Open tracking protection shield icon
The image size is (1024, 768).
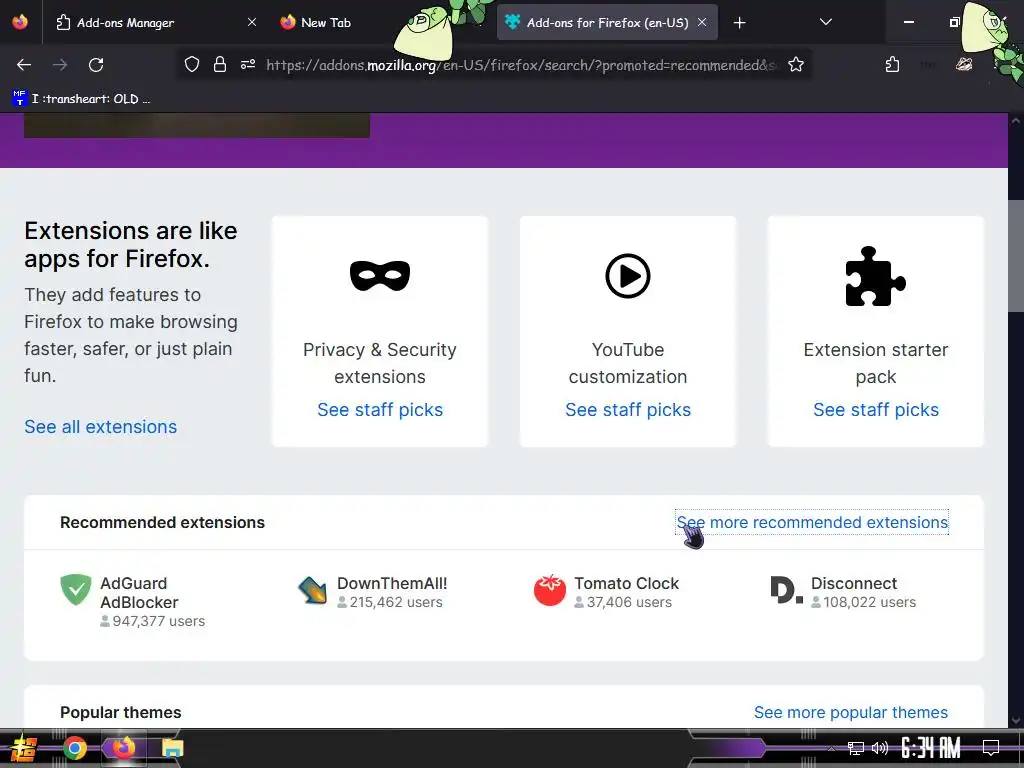(x=191, y=64)
